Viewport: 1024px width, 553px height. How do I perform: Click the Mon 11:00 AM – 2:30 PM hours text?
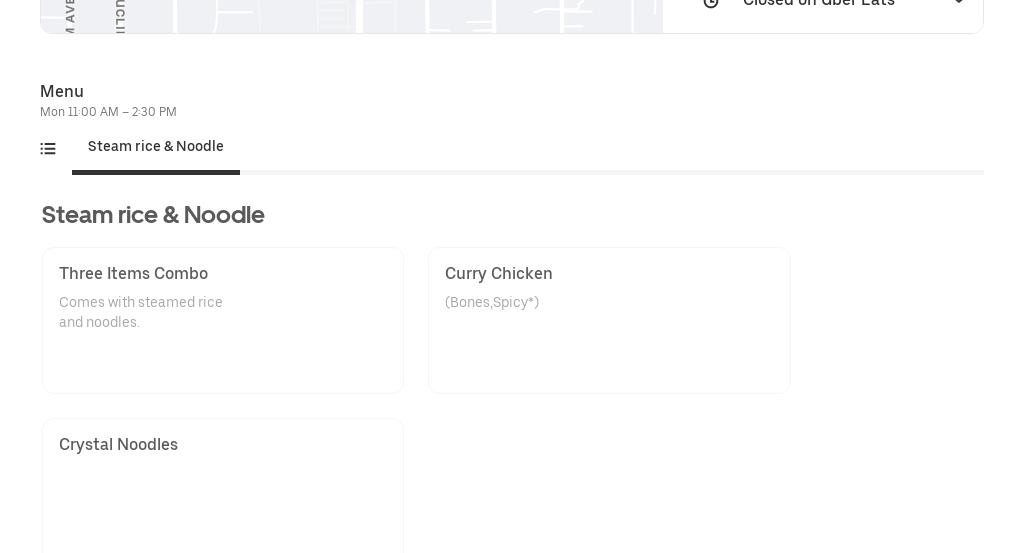tap(108, 112)
